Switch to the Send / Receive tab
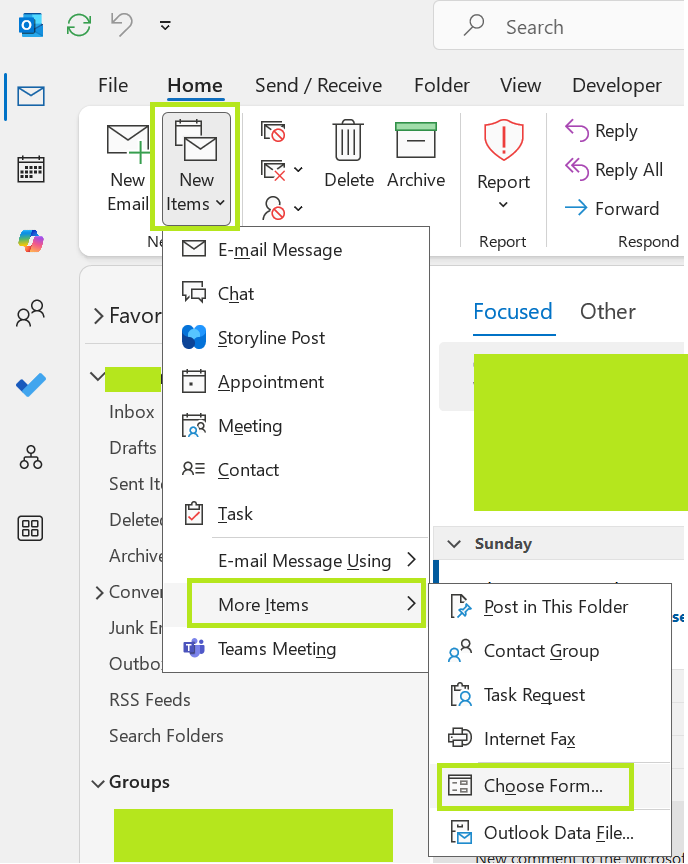 (318, 85)
